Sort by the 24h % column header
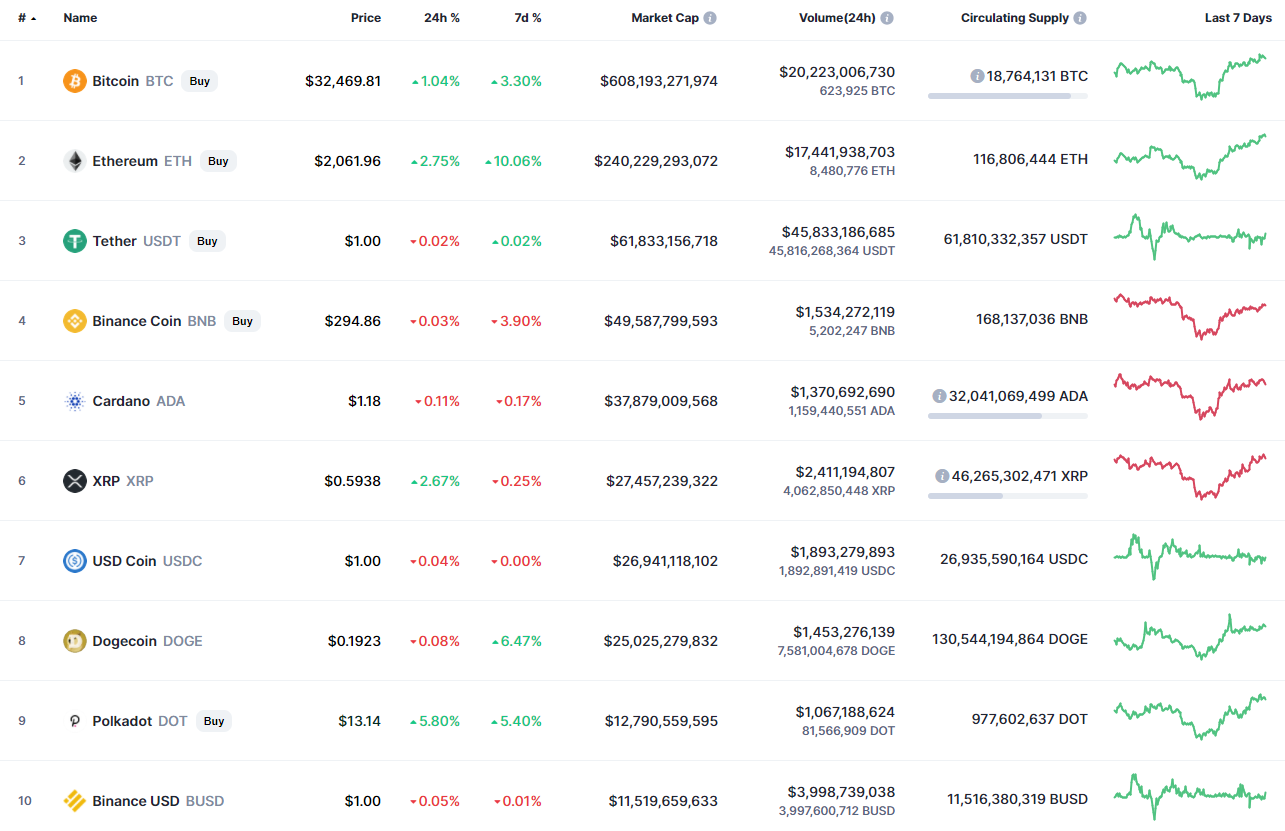1285x831 pixels. click(441, 18)
